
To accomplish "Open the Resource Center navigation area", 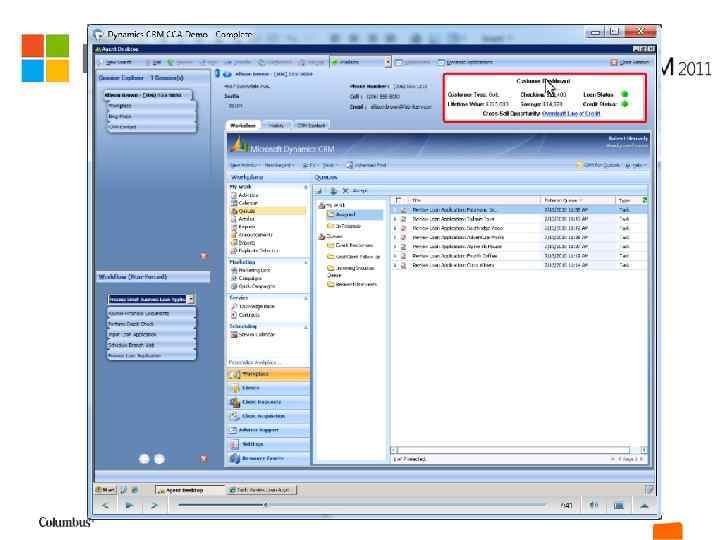I will (x=268, y=458).
